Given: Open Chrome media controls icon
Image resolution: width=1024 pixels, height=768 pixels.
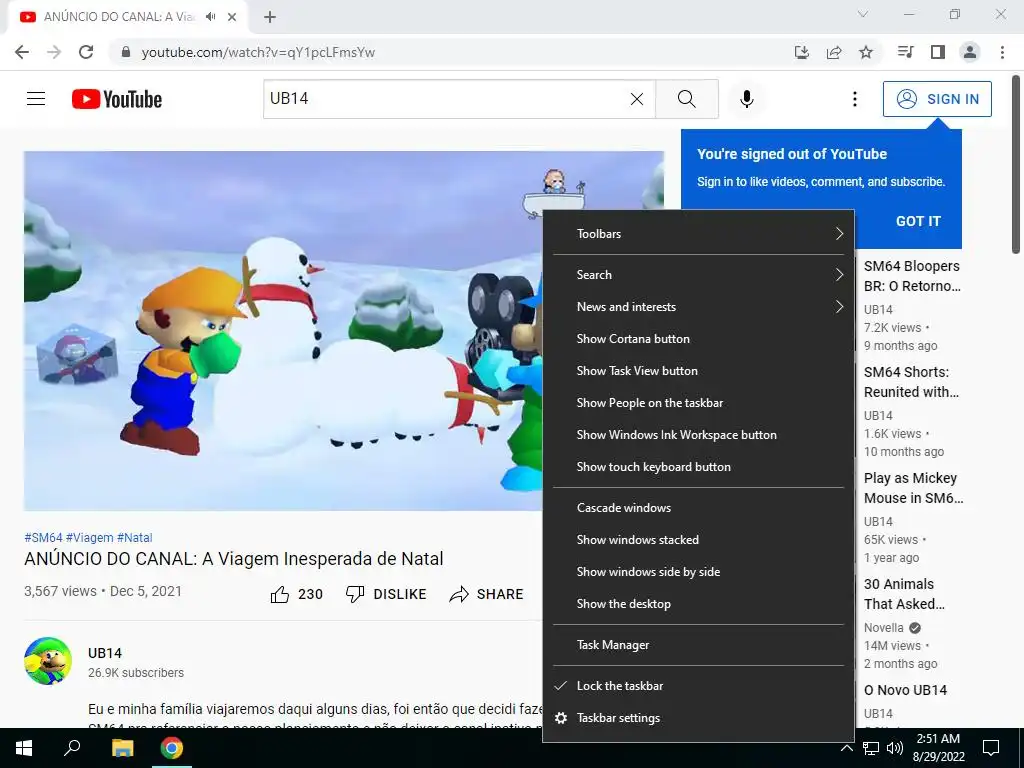Looking at the screenshot, I should (x=905, y=52).
